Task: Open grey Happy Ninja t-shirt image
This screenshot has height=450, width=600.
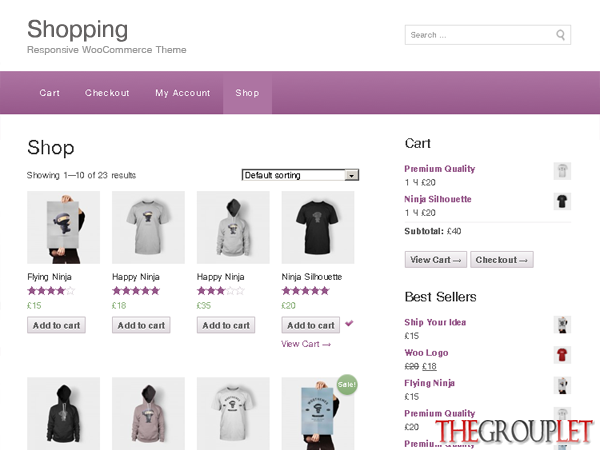Action: [x=148, y=227]
